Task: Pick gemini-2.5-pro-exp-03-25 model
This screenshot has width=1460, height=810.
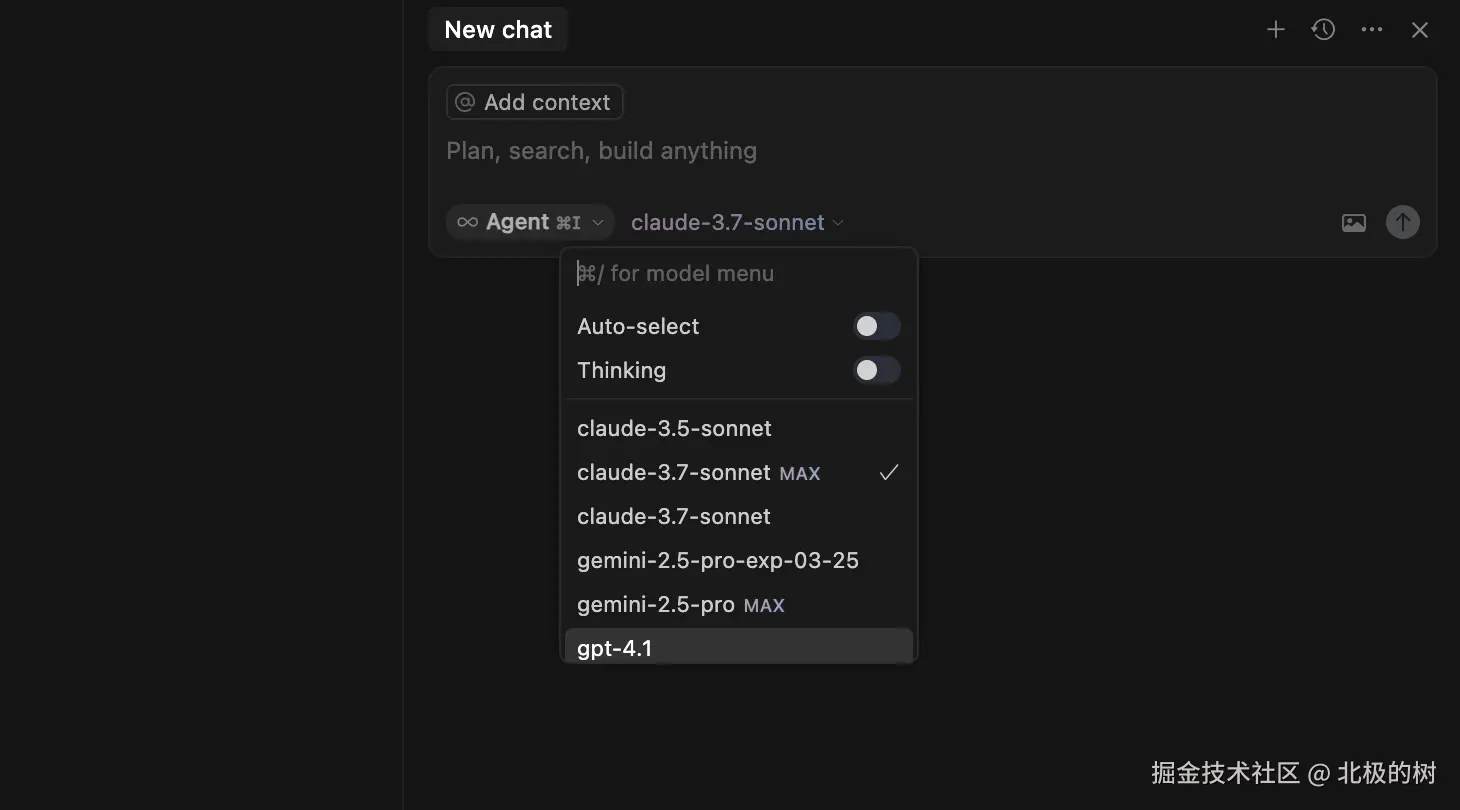Action: coord(717,560)
